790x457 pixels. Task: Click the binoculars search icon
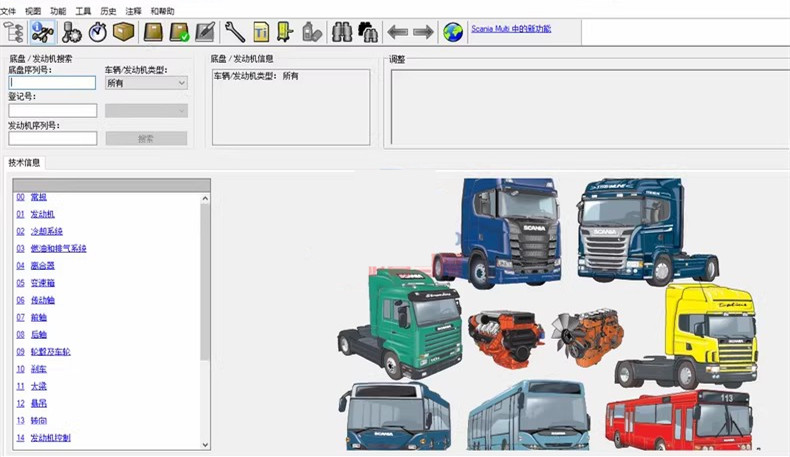[x=342, y=33]
